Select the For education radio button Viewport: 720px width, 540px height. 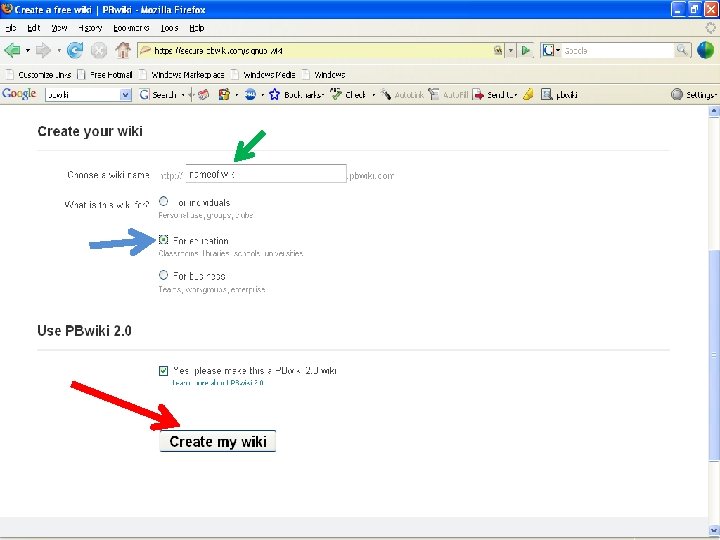163,239
